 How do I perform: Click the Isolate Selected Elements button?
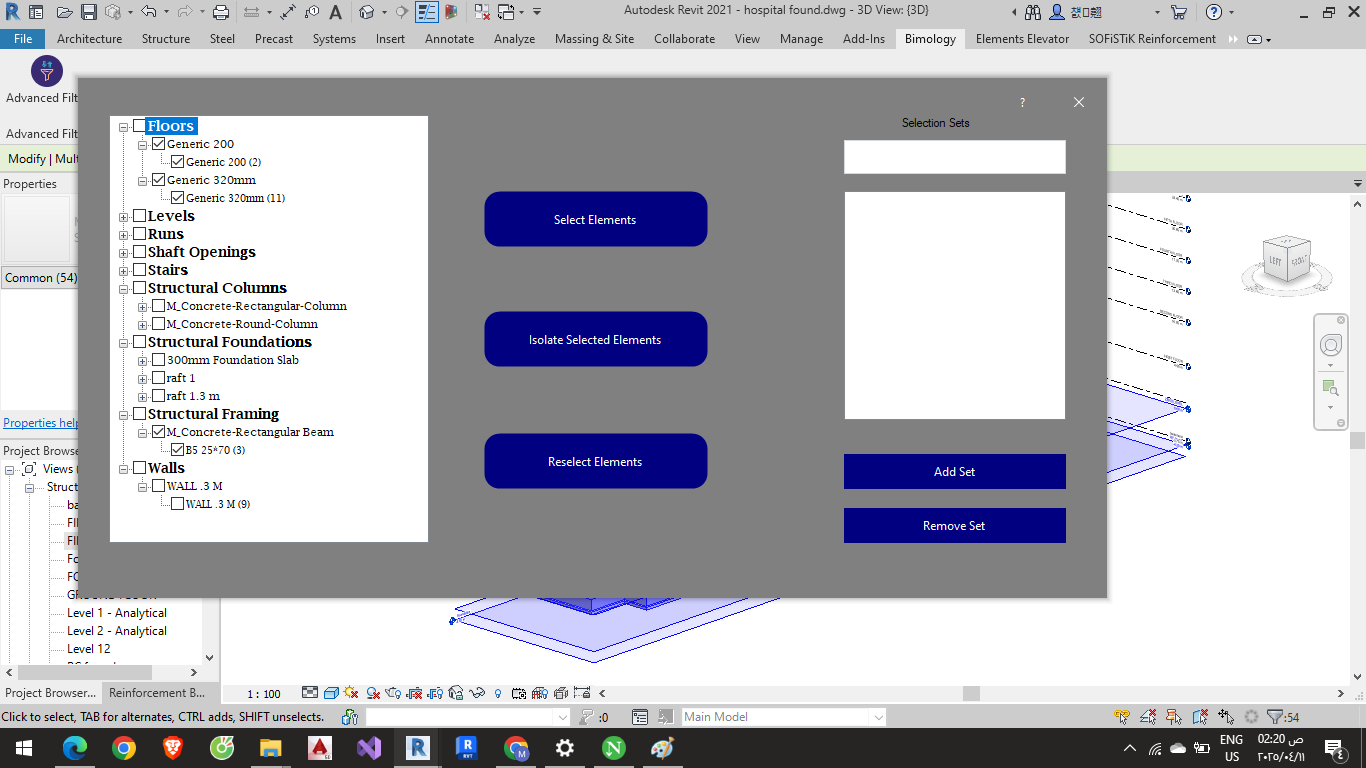pos(595,339)
